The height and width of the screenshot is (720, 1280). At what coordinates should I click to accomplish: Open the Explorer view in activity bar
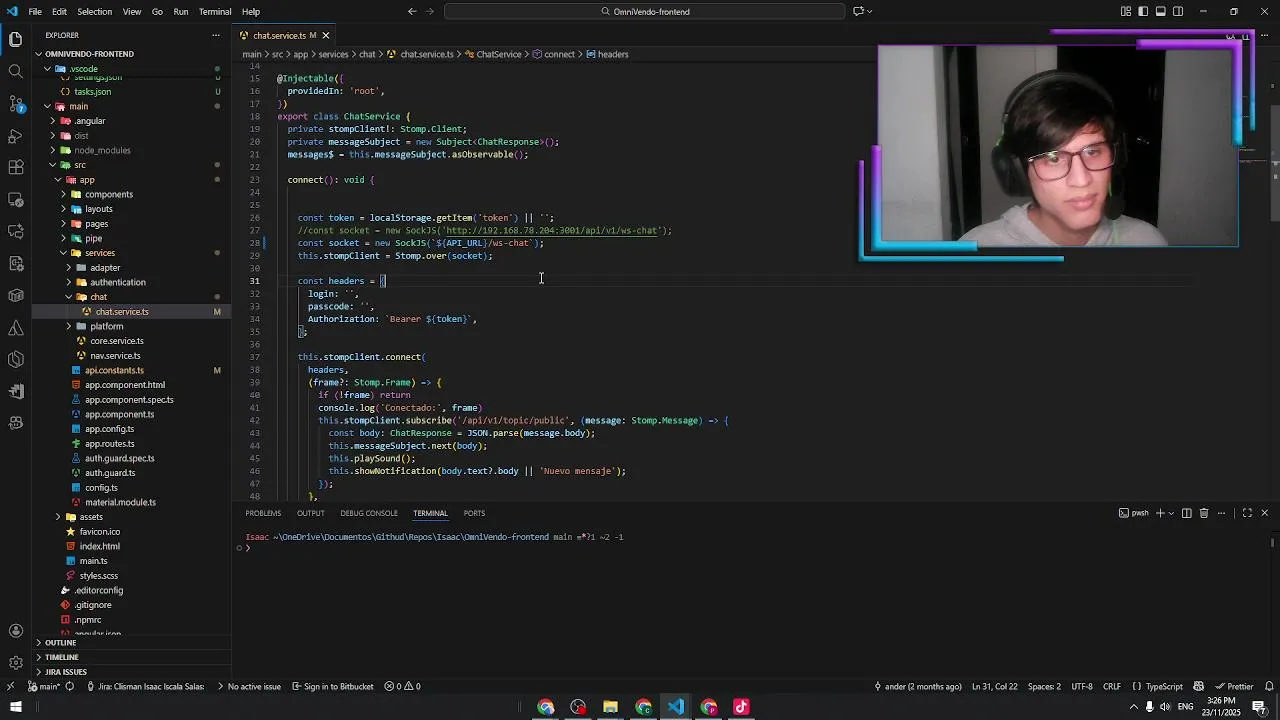[x=15, y=39]
